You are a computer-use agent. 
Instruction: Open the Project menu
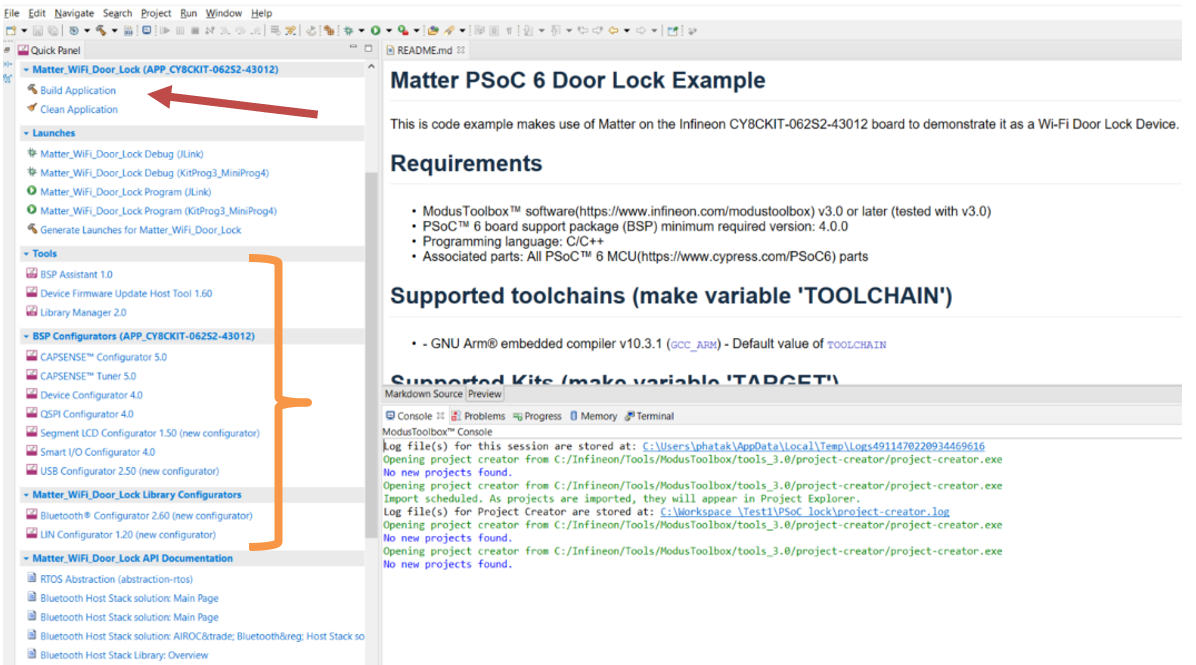156,13
